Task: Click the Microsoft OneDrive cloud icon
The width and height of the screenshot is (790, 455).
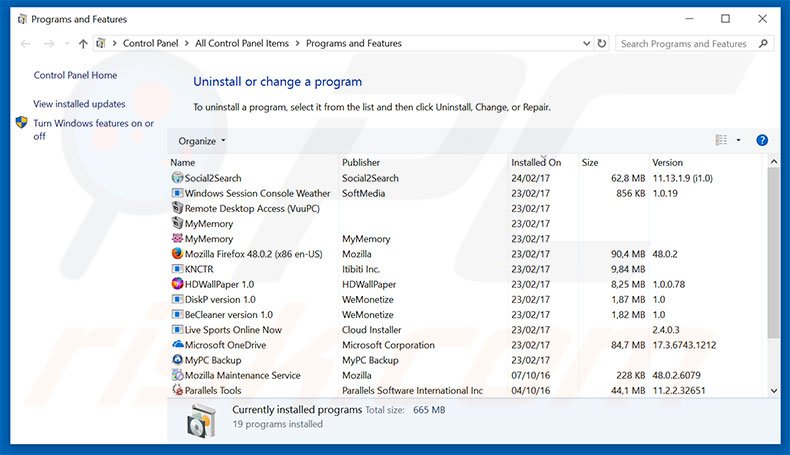Action: tap(177, 345)
